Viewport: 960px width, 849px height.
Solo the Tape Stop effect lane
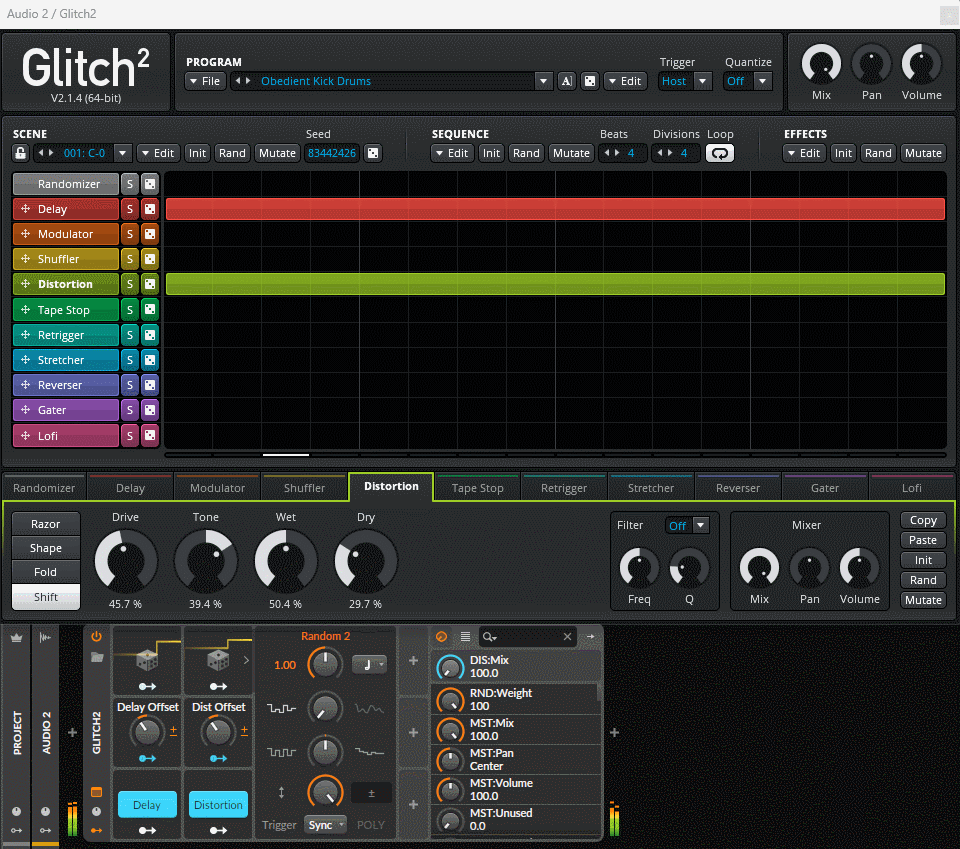pos(130,310)
